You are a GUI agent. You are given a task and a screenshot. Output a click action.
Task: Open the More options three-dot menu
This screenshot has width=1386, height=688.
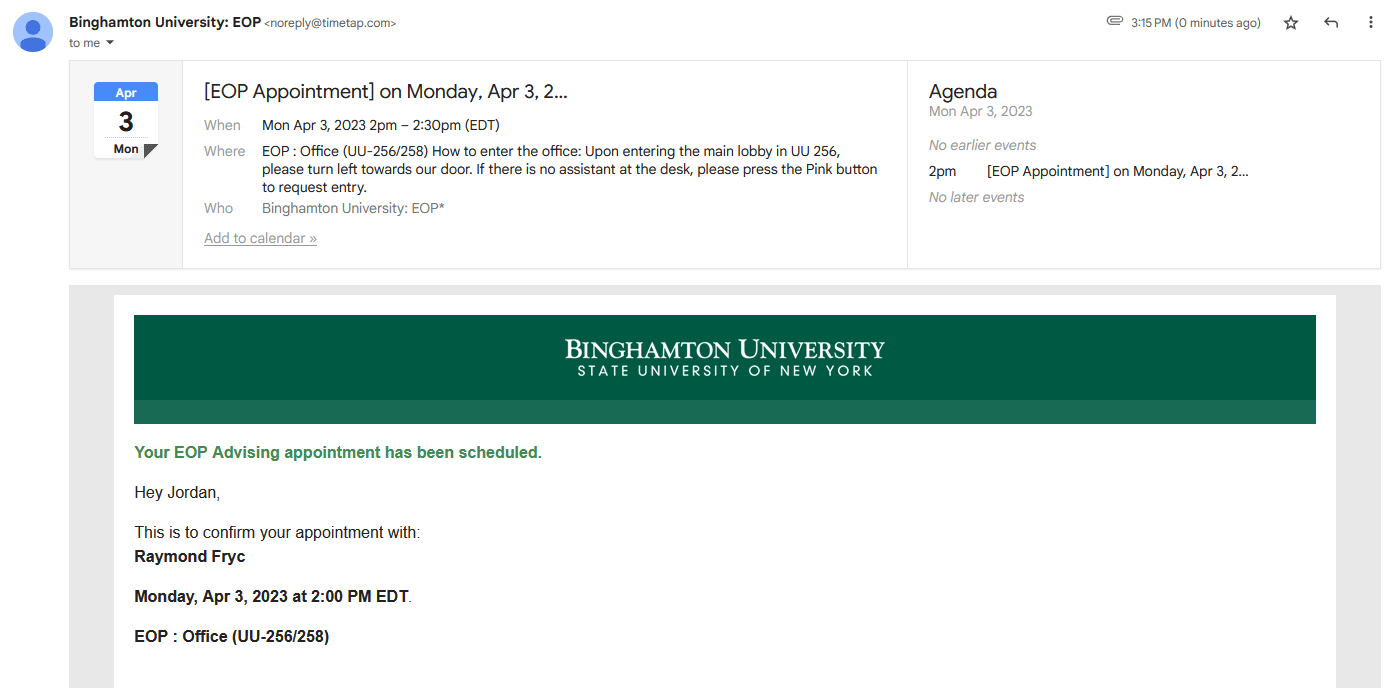(x=1370, y=23)
